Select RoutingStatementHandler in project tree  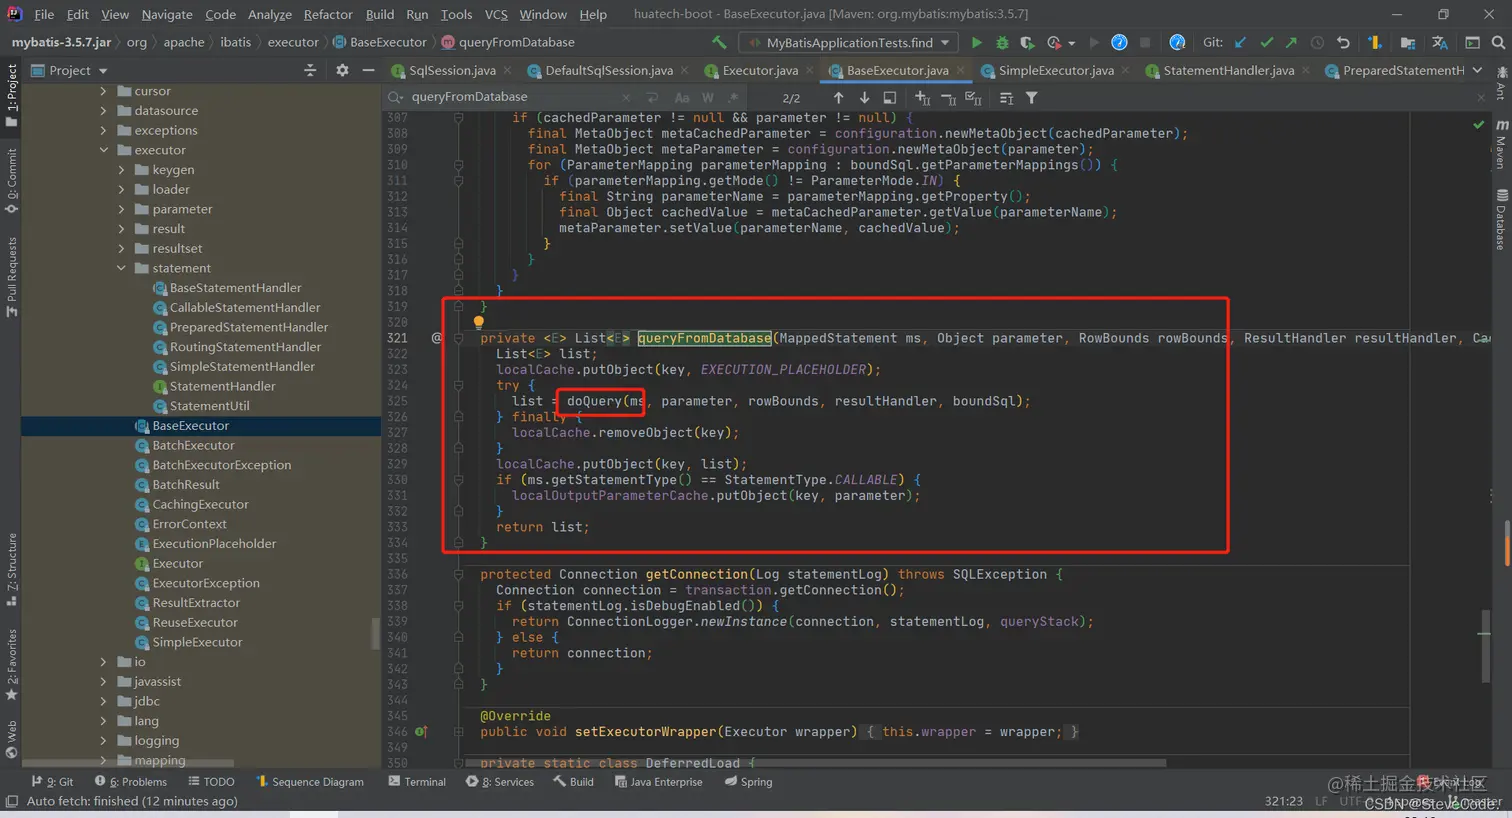tap(245, 347)
